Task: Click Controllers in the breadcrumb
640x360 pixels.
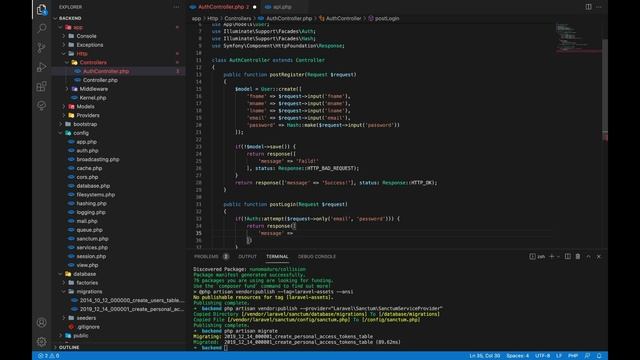Action: [x=238, y=18]
